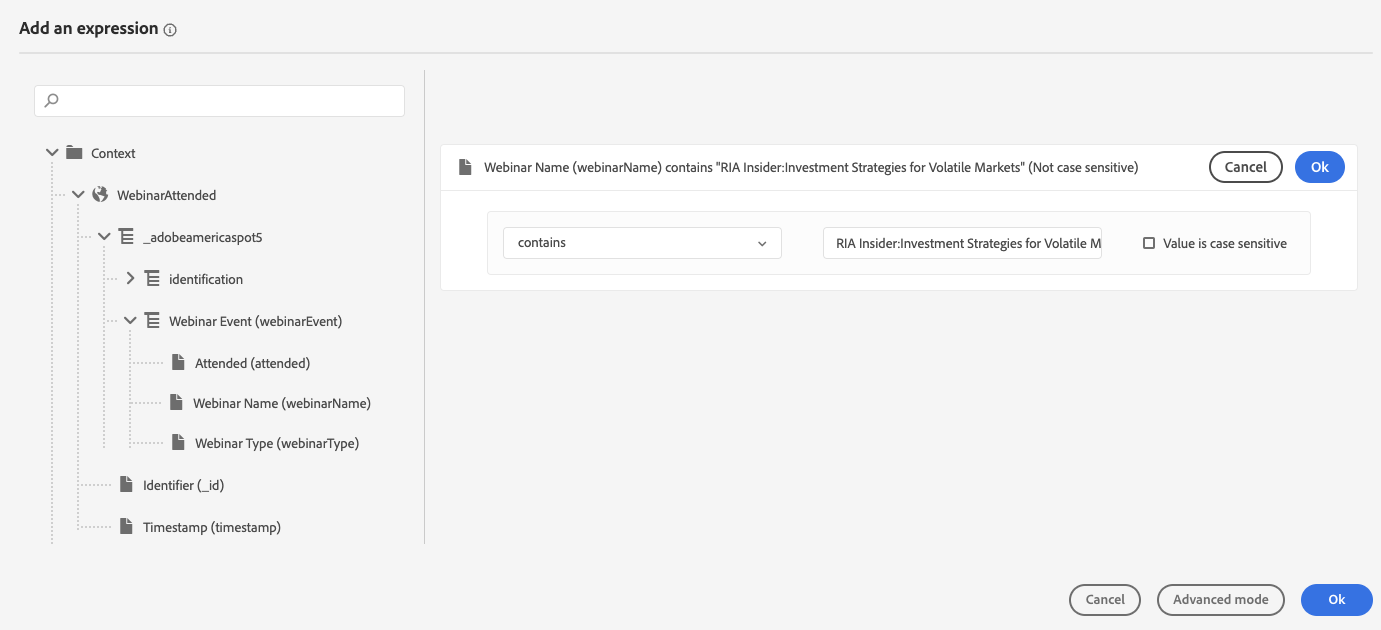Confirm the Webinar Name expression with Ok

coord(1320,167)
